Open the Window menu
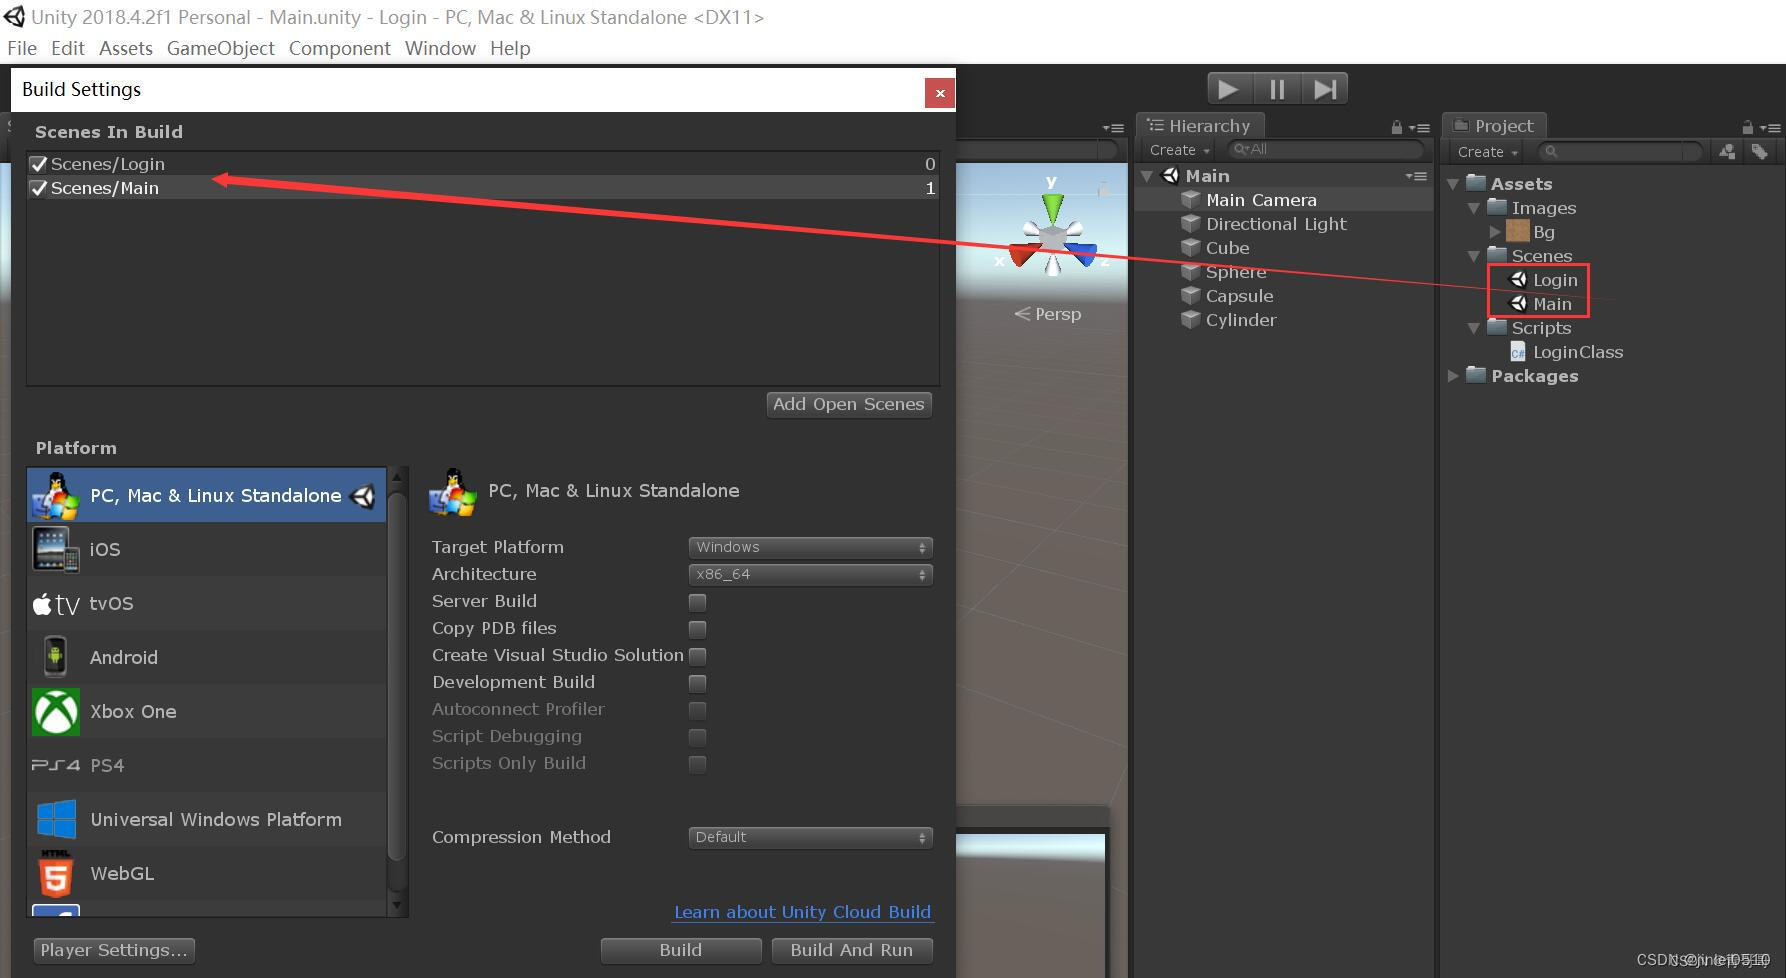The height and width of the screenshot is (978, 1786). click(440, 48)
